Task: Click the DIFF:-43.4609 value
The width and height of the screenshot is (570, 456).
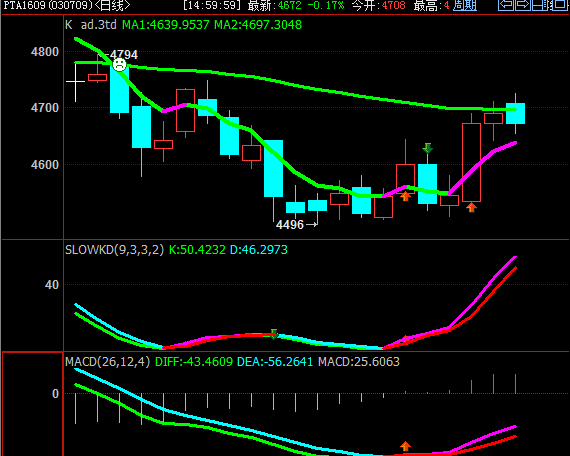Action: click(194, 362)
